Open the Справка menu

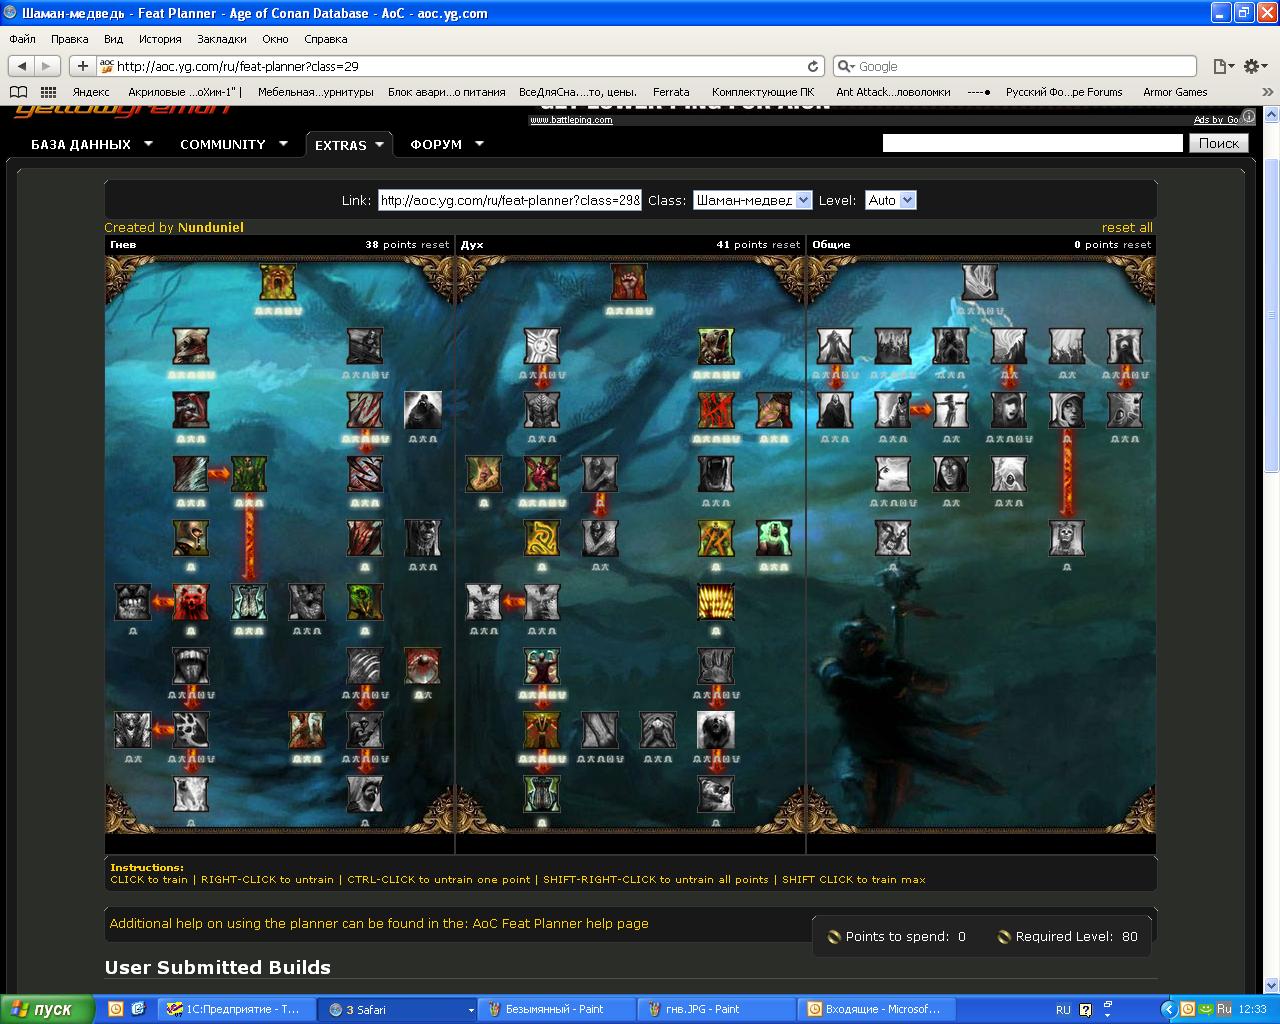tap(325, 39)
